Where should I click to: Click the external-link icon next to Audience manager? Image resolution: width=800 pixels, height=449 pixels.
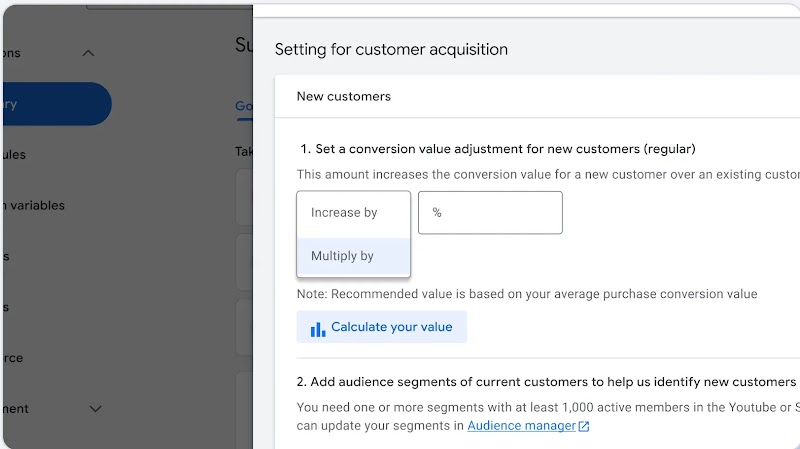pyautogui.click(x=584, y=427)
